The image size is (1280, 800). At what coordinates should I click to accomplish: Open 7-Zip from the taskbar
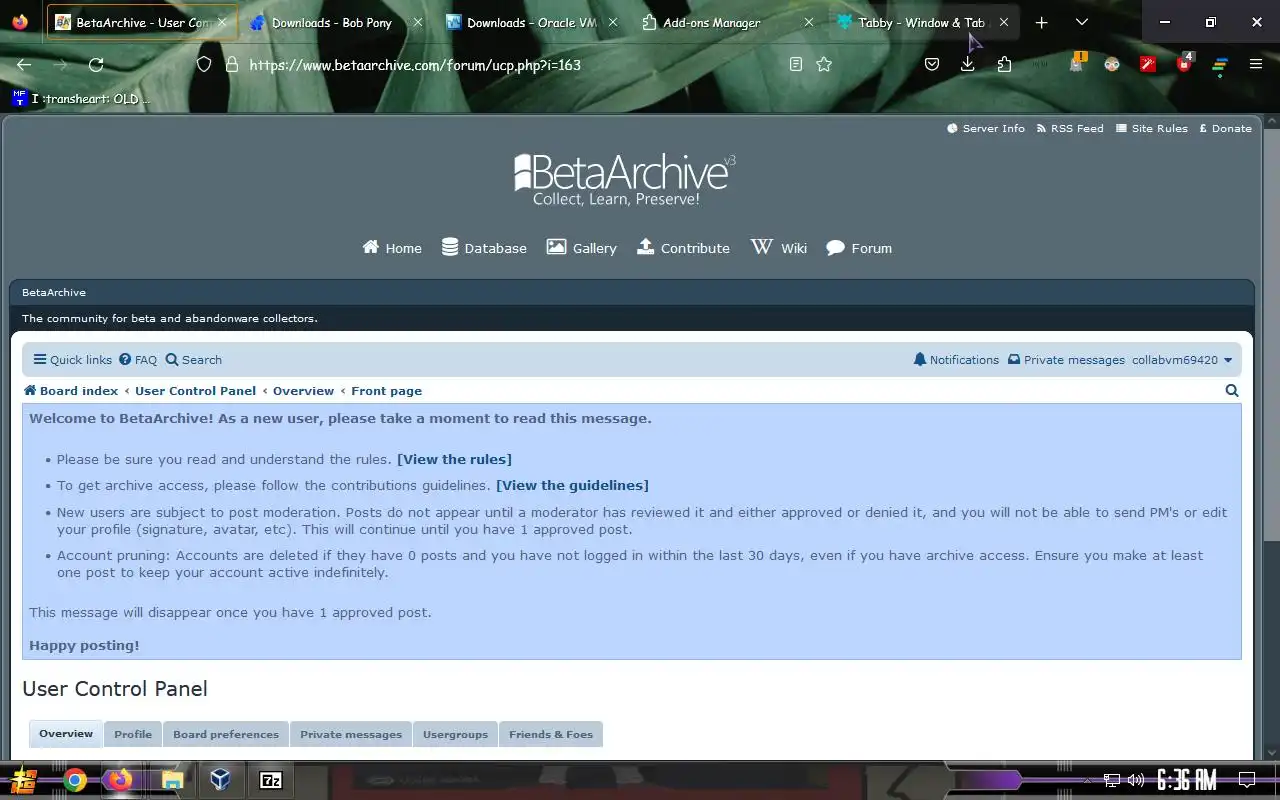pos(271,780)
